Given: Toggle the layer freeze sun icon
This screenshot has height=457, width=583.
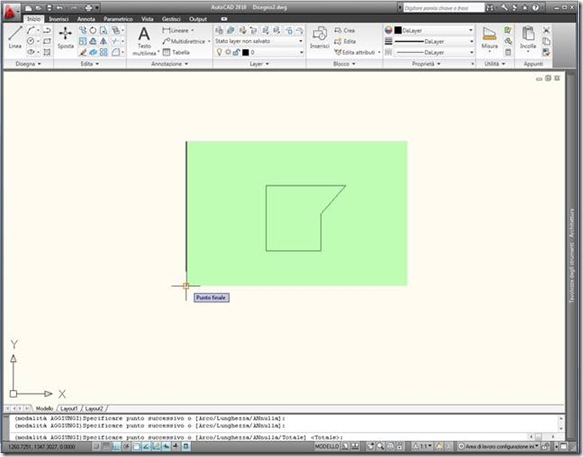Looking at the screenshot, I should (228, 52).
